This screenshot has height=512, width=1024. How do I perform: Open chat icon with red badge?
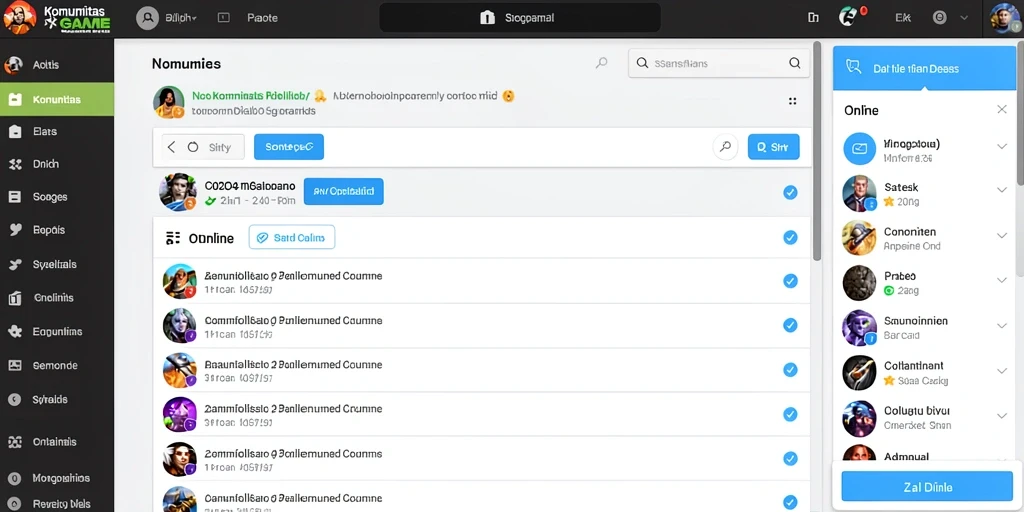[x=849, y=17]
